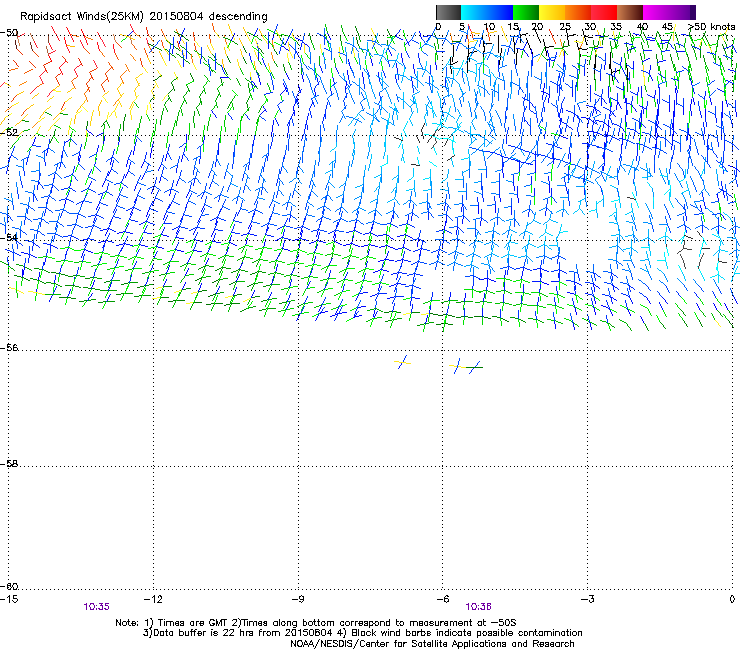Image resolution: width=740 pixels, height=650 pixels.
Task: Click the '-15' longitude axis label
Action: coord(9,599)
